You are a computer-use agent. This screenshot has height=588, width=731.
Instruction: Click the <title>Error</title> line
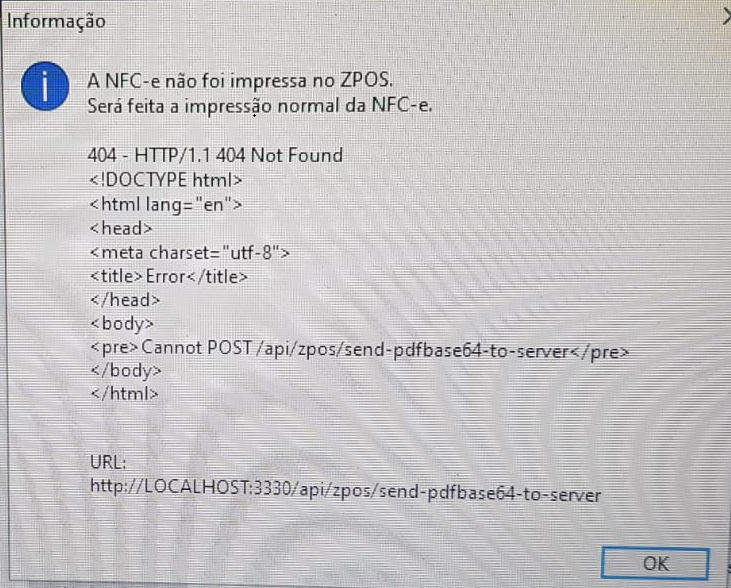point(168,276)
